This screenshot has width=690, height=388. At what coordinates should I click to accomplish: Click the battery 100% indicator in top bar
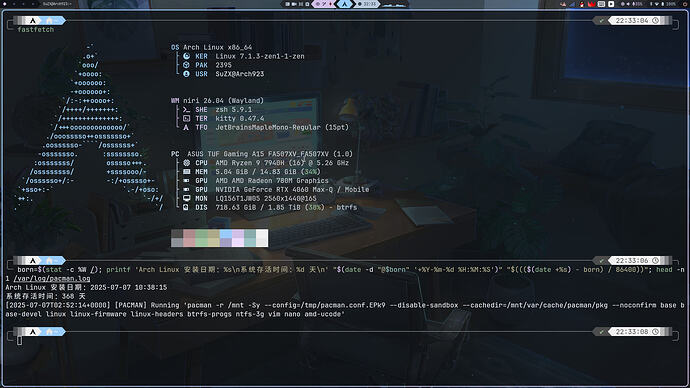(668, 4)
